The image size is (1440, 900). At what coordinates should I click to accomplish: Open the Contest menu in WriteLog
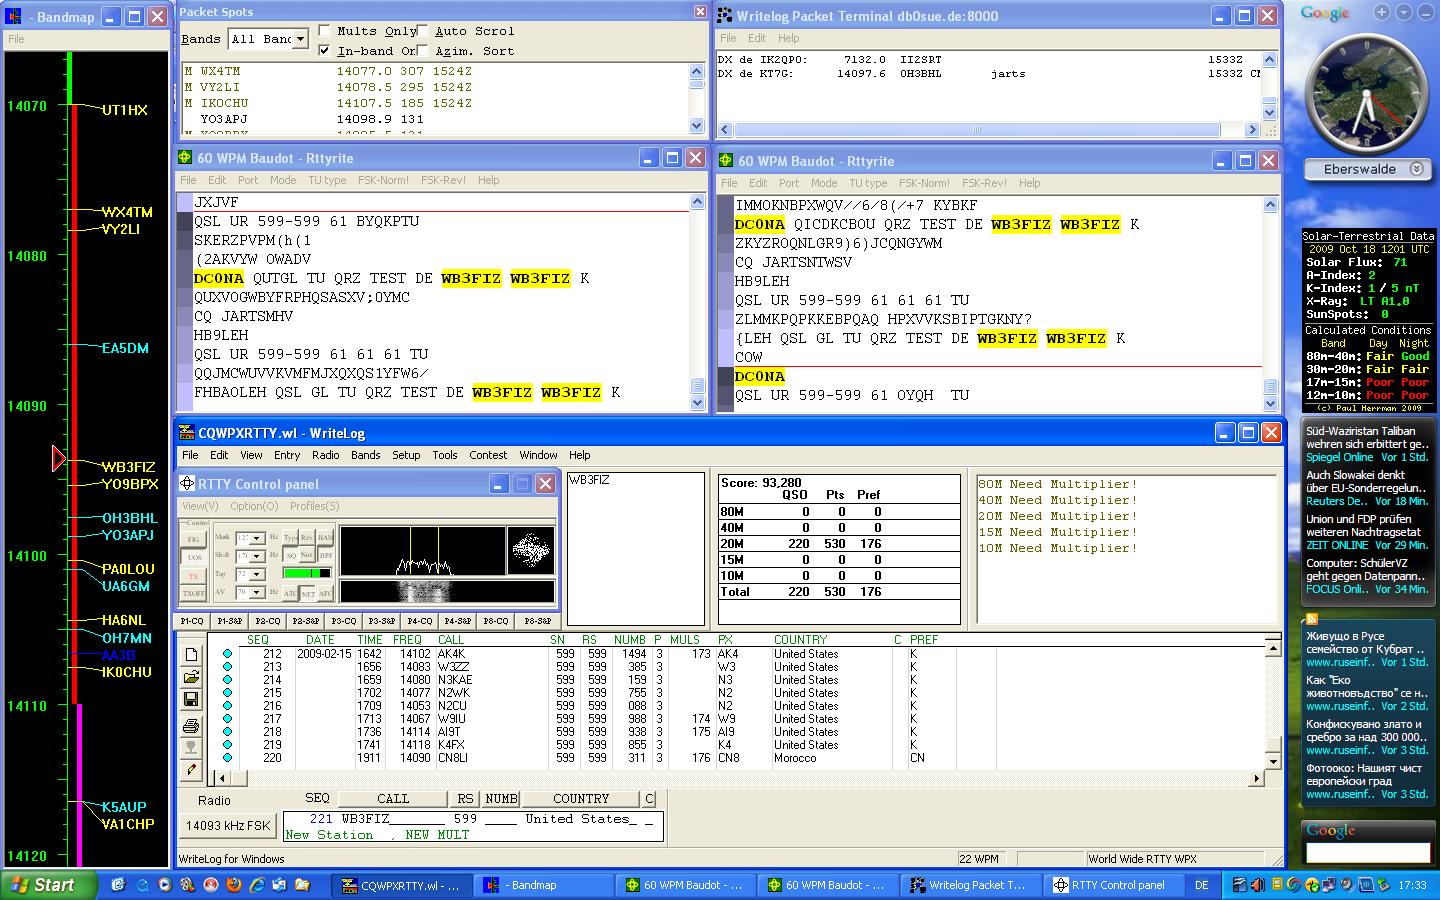coord(488,455)
